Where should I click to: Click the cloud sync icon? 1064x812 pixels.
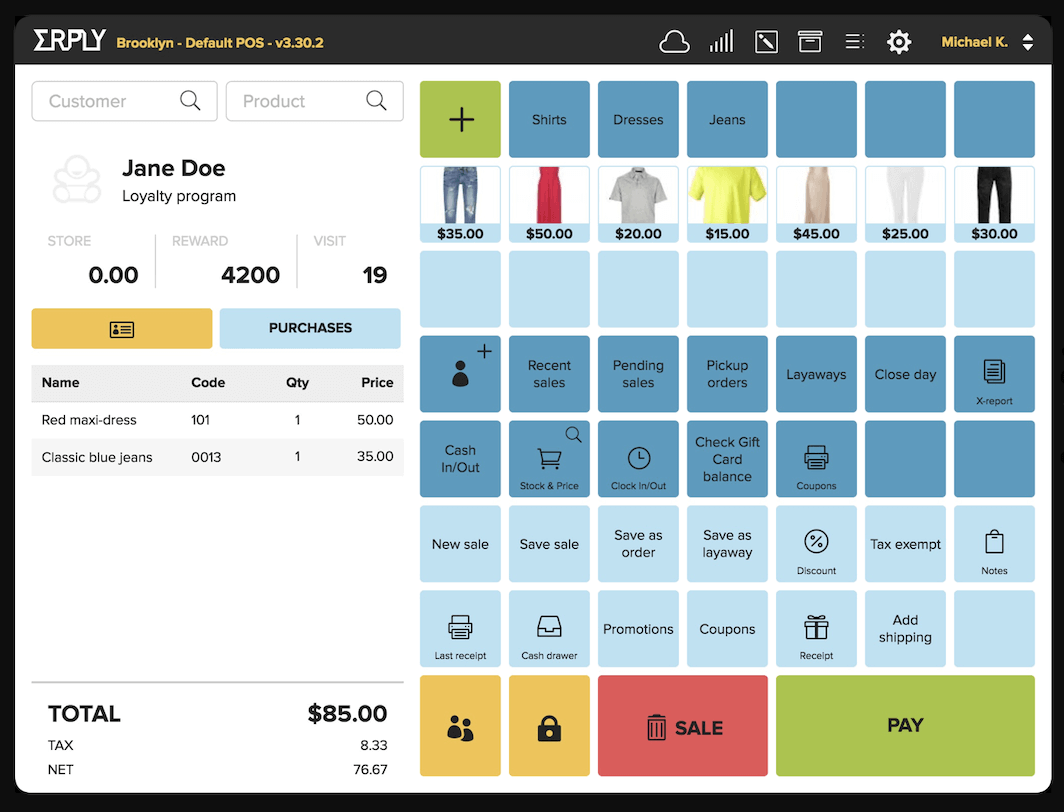[x=674, y=41]
